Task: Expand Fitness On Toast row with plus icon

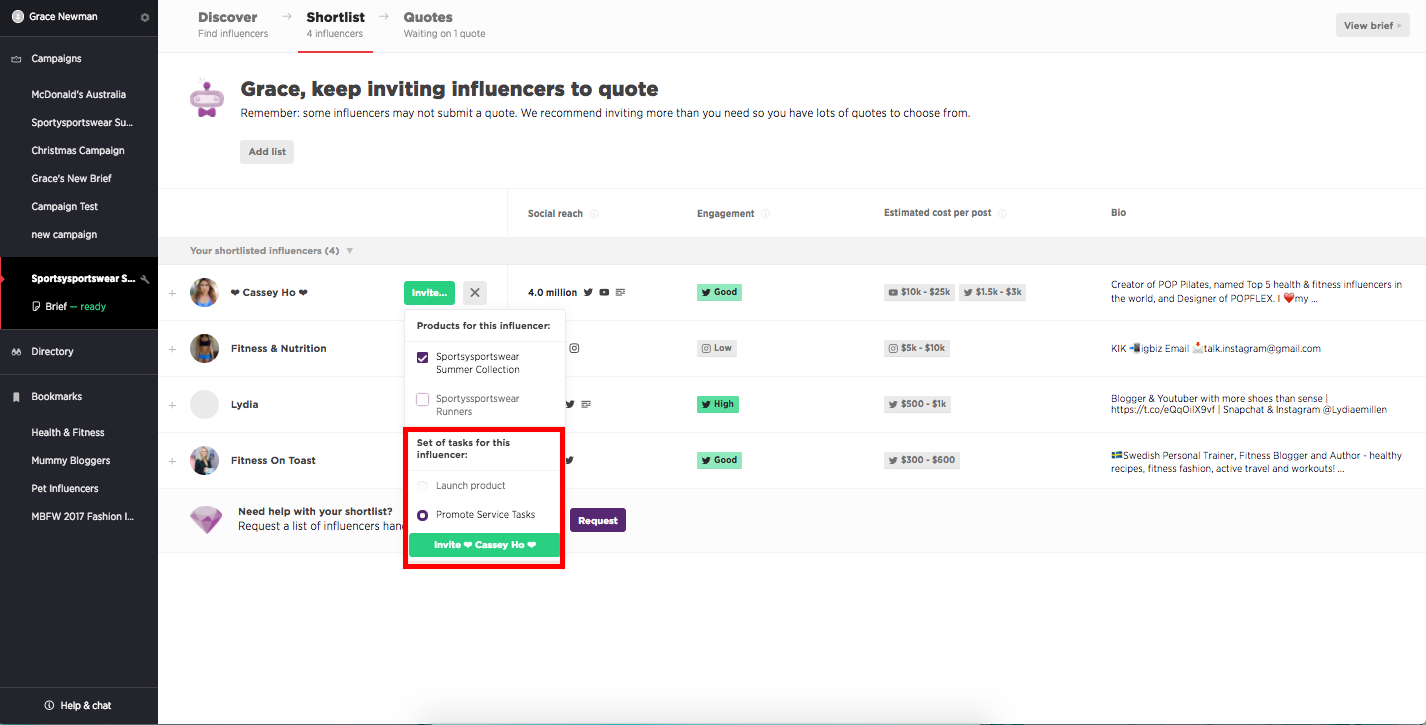Action: [172, 461]
